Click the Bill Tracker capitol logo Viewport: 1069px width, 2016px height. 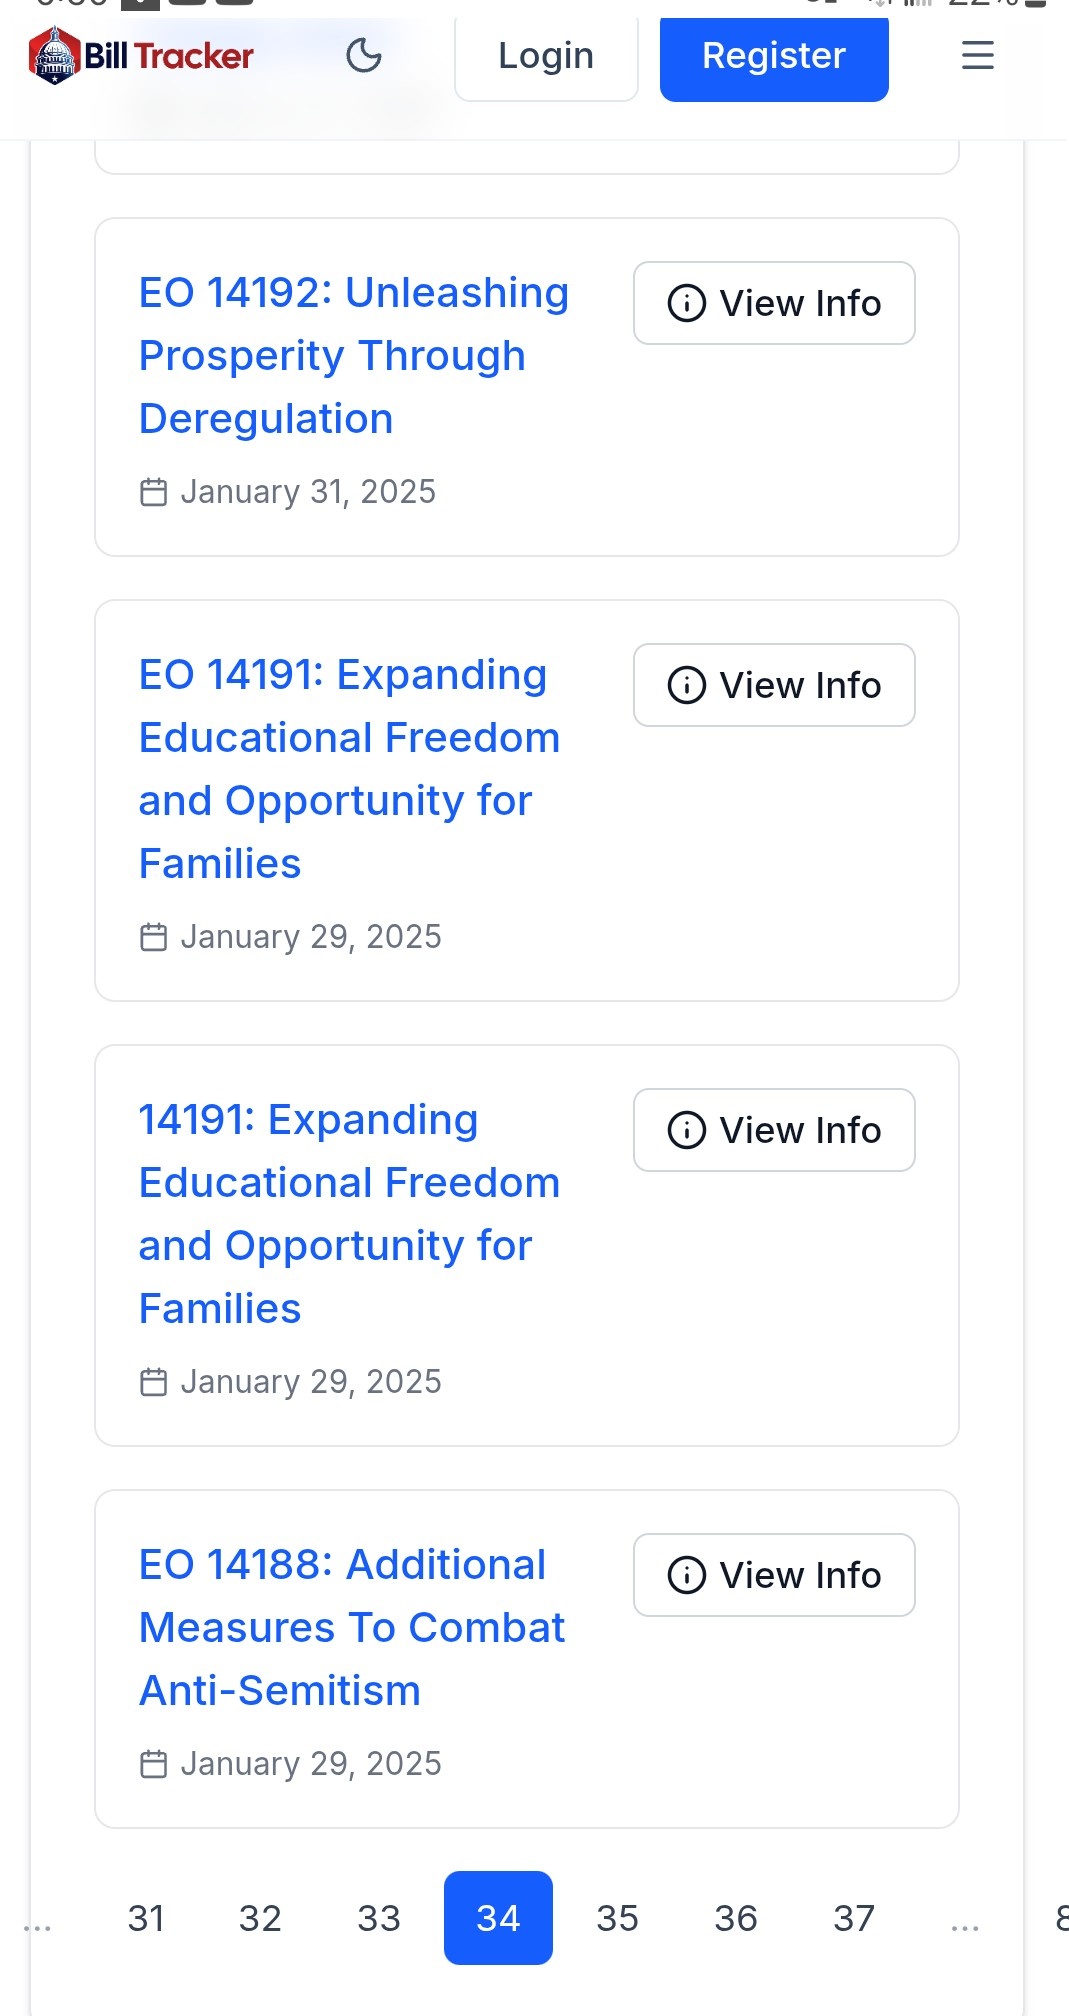click(x=55, y=56)
